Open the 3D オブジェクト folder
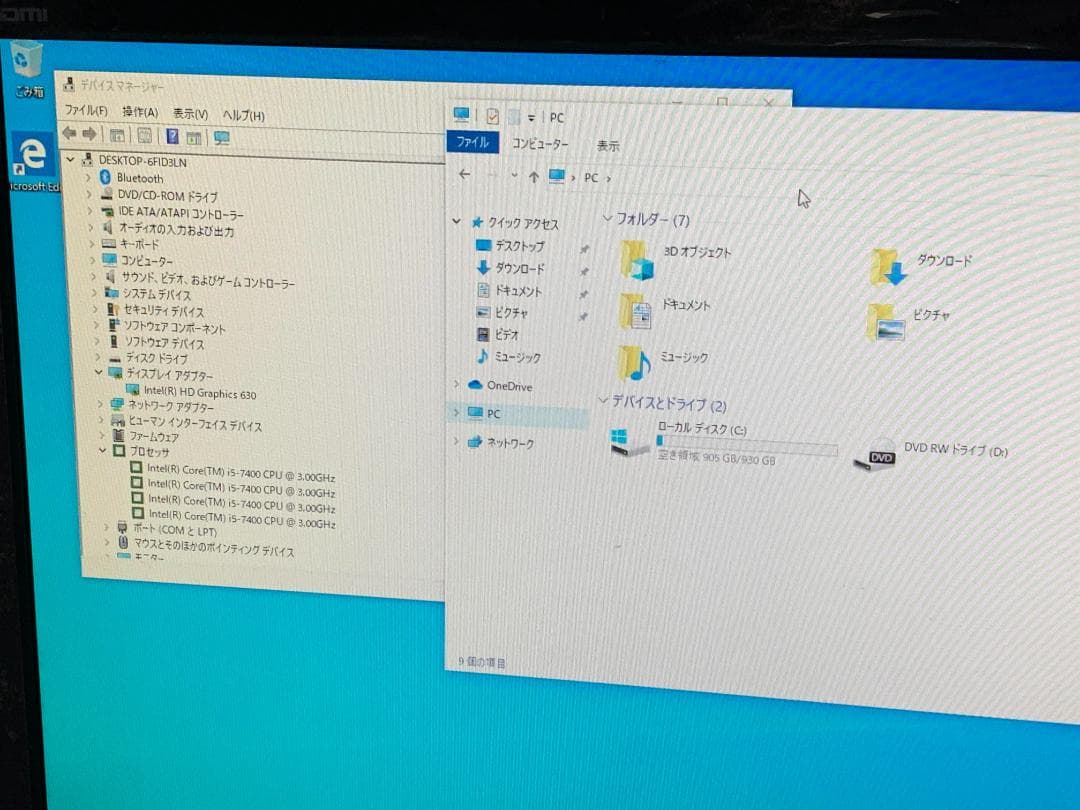 pyautogui.click(x=636, y=259)
